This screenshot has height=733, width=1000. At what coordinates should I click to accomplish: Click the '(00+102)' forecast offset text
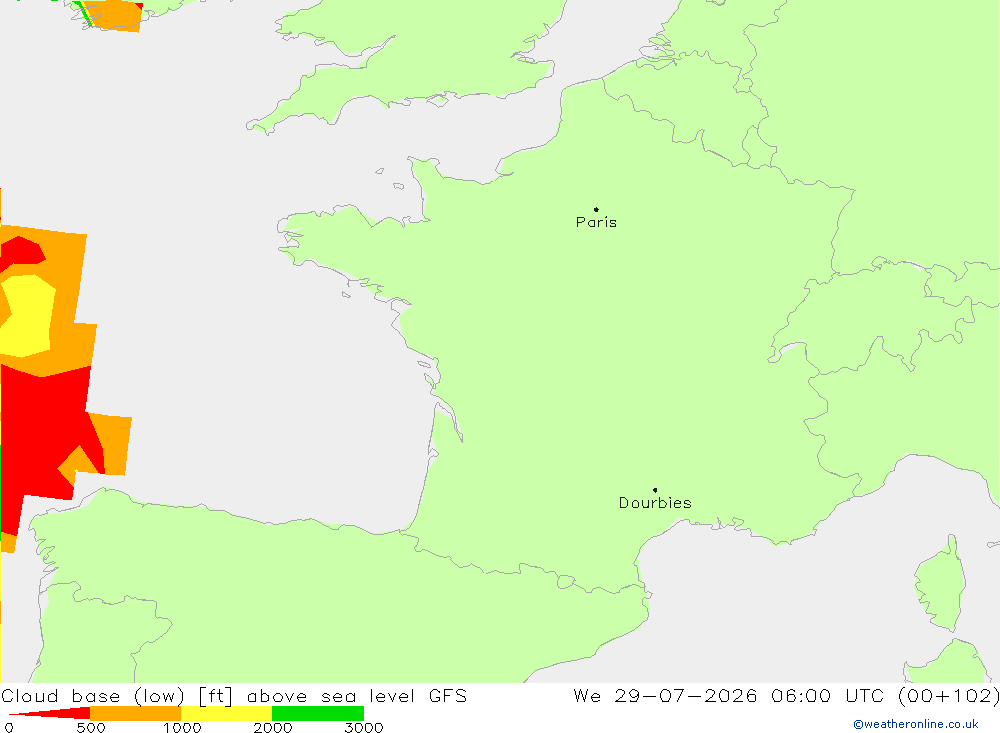click(x=948, y=695)
